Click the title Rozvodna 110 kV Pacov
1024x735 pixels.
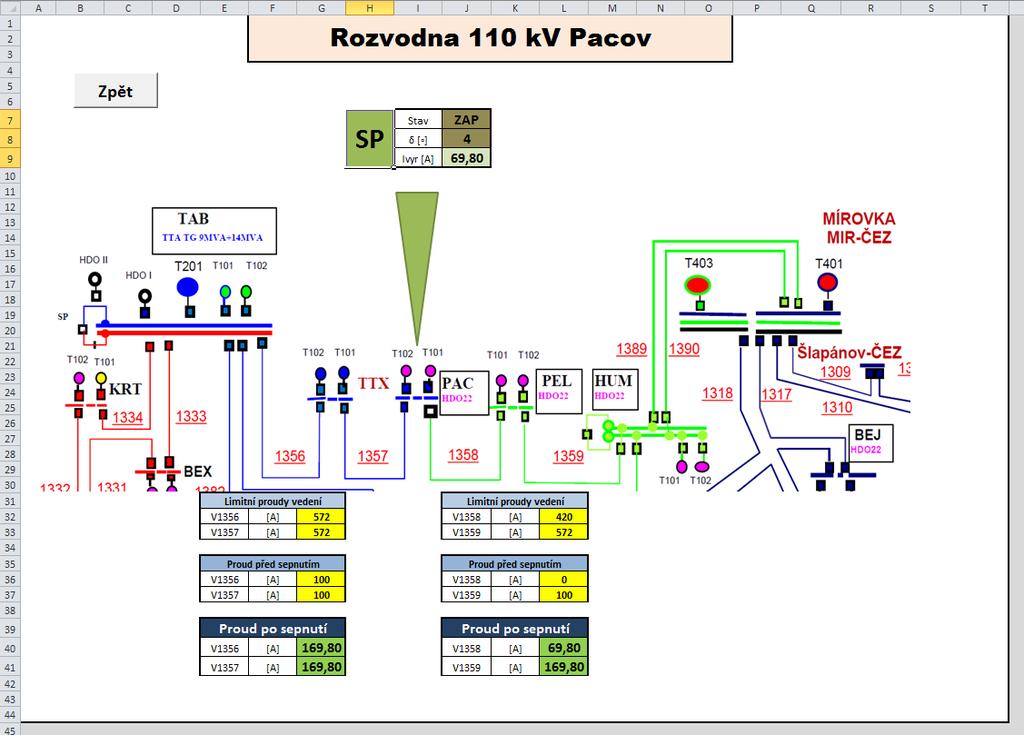pyautogui.click(x=490, y=38)
